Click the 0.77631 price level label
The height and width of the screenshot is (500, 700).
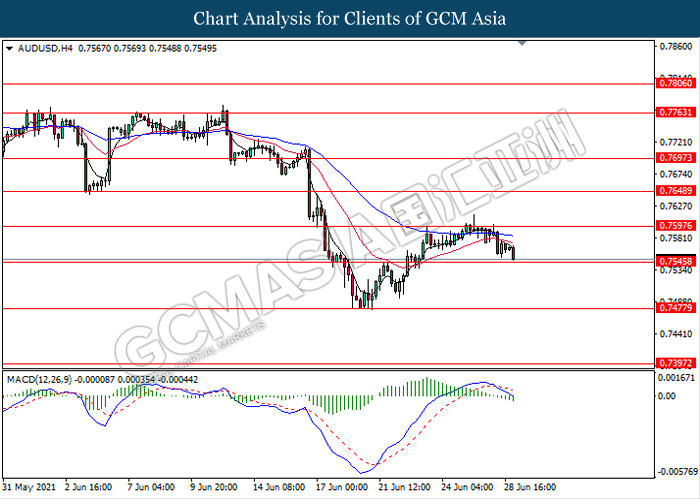point(676,112)
